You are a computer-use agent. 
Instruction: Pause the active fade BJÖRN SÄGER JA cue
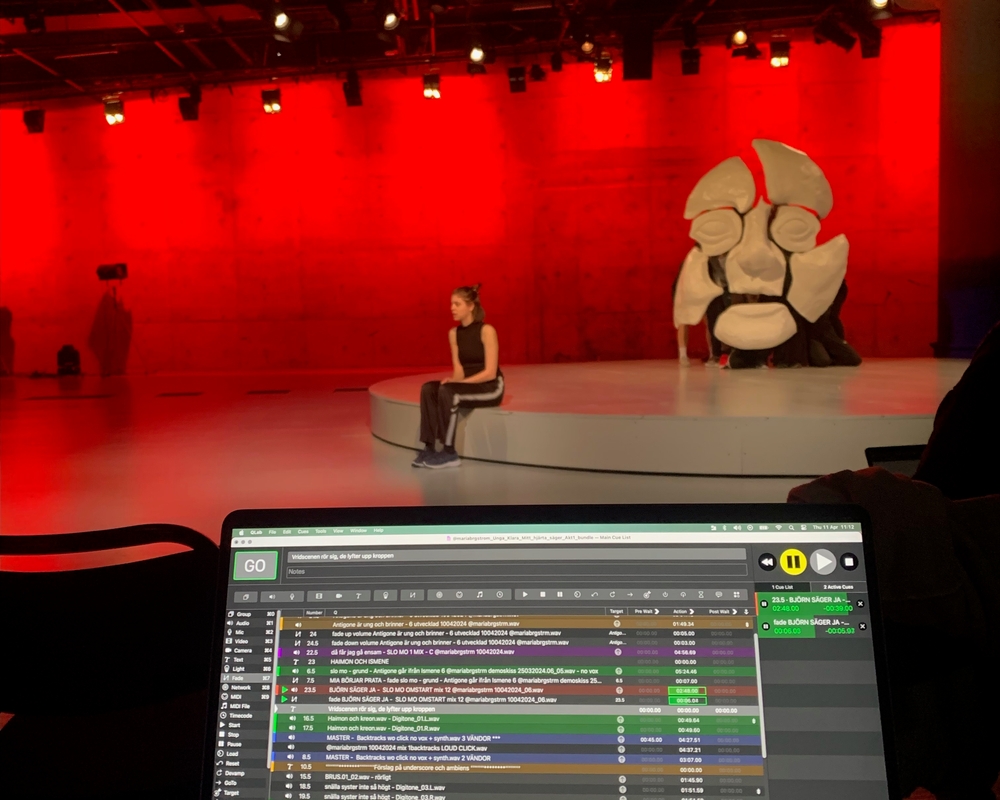click(764, 626)
